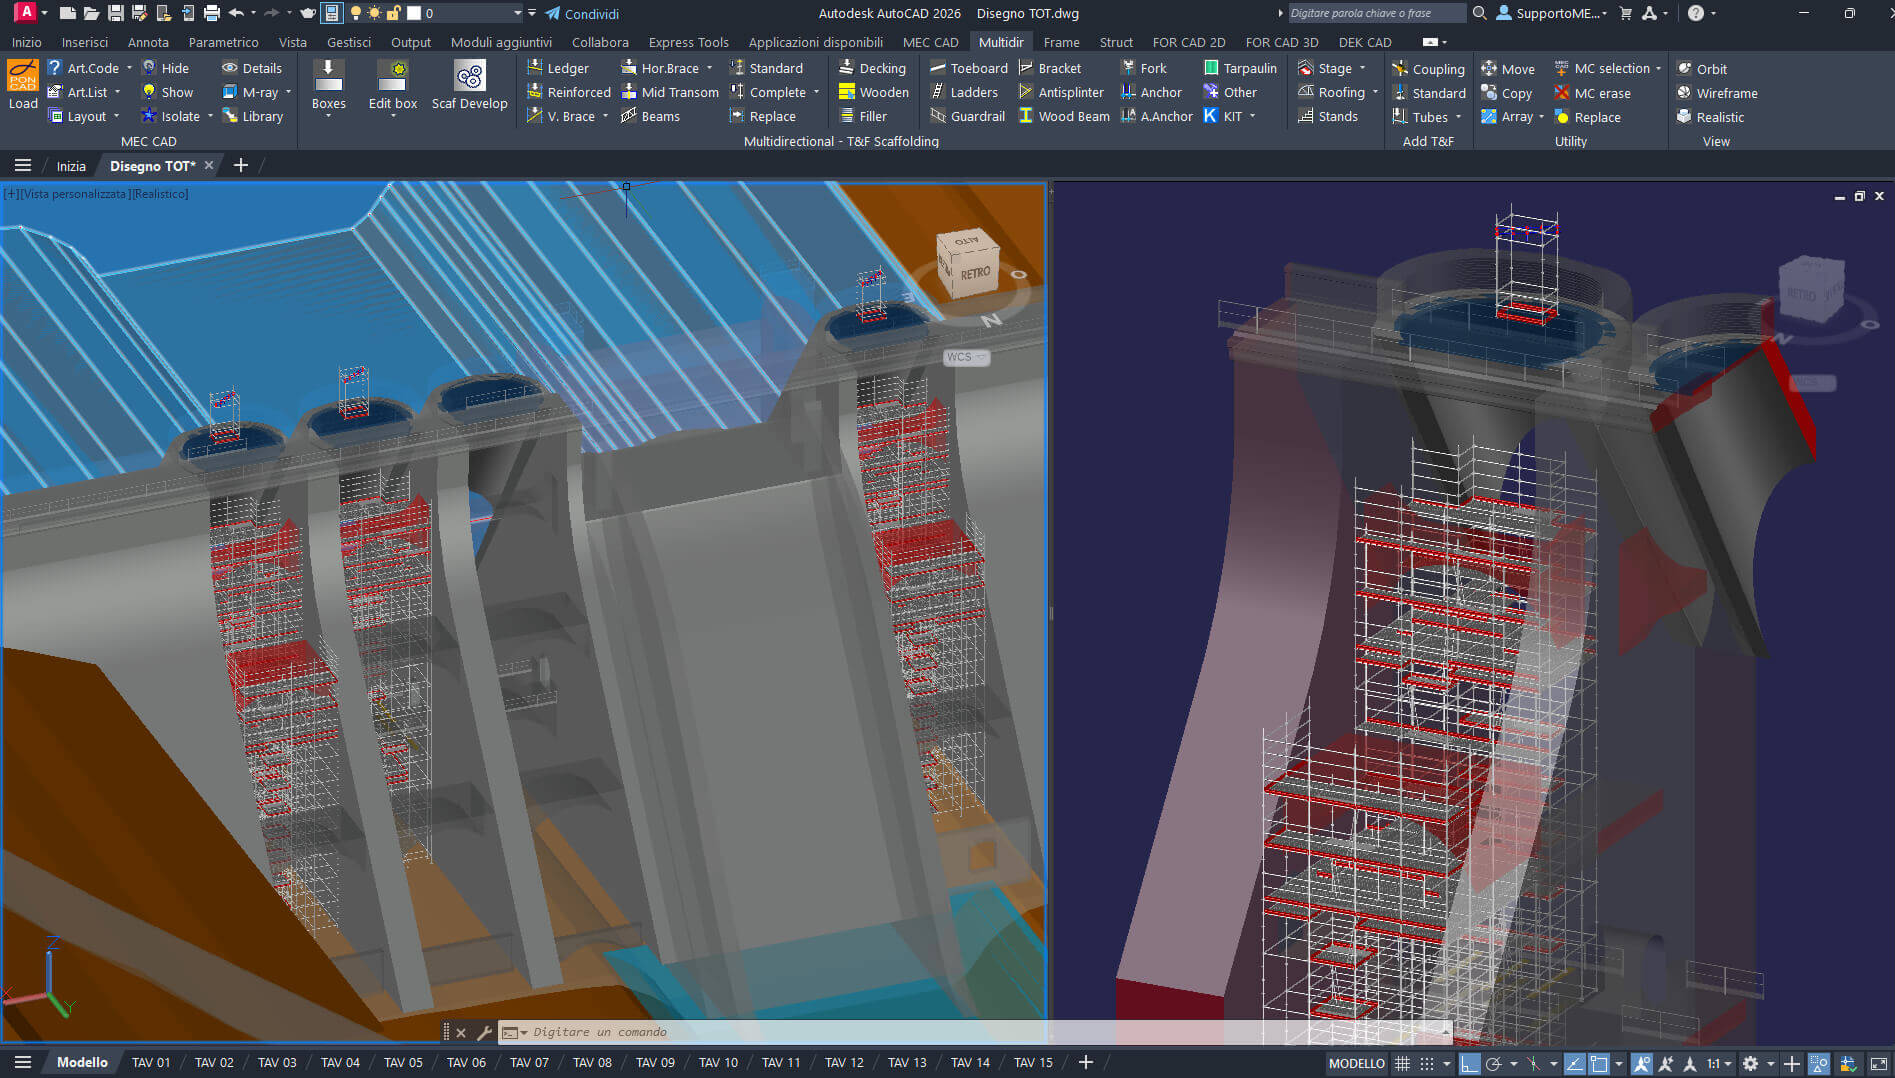Switch to Wireframe visual style

point(1717,93)
